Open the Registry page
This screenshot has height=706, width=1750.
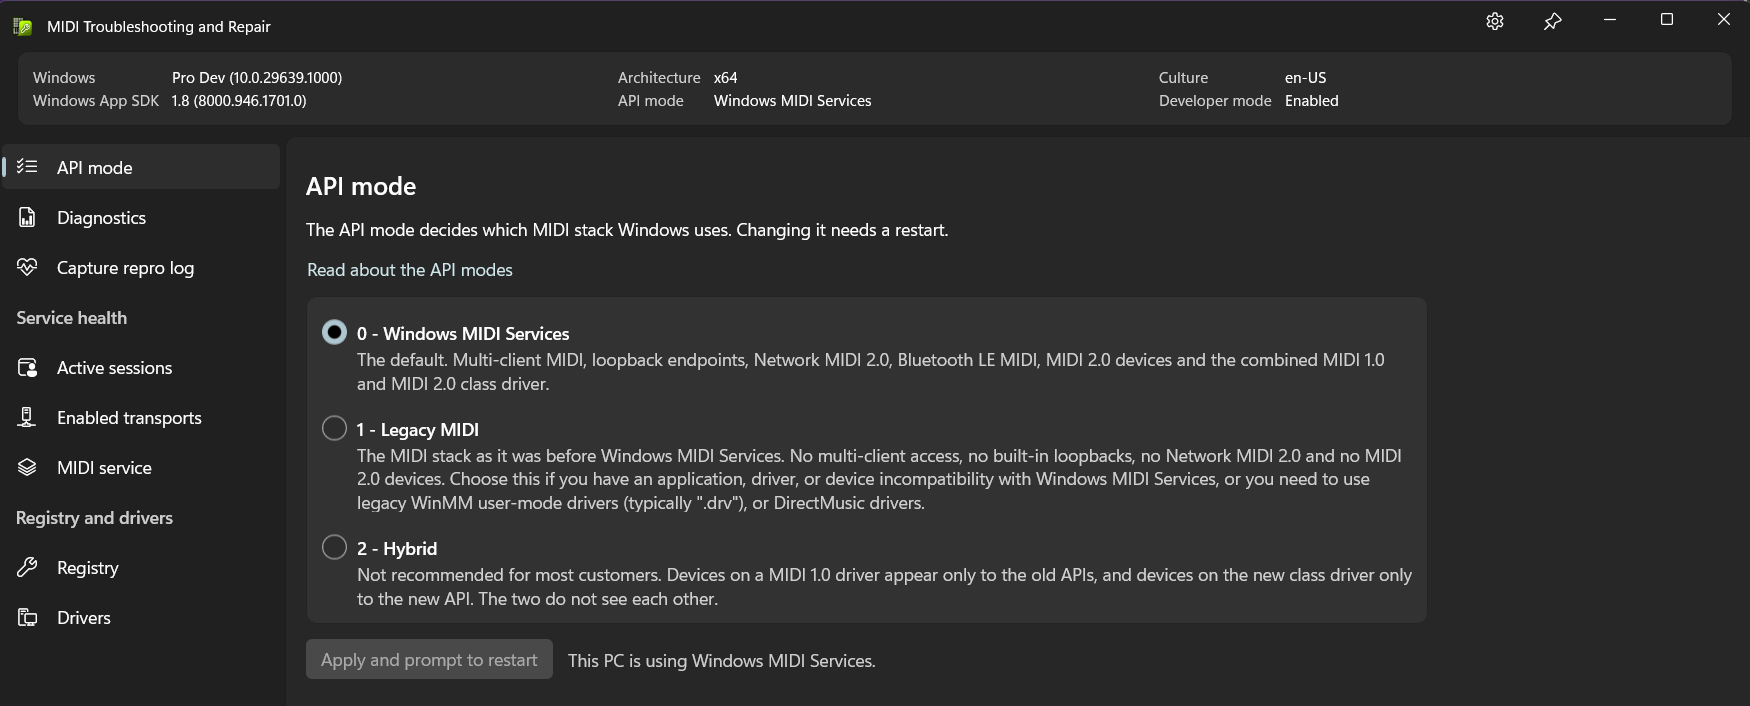click(141, 567)
